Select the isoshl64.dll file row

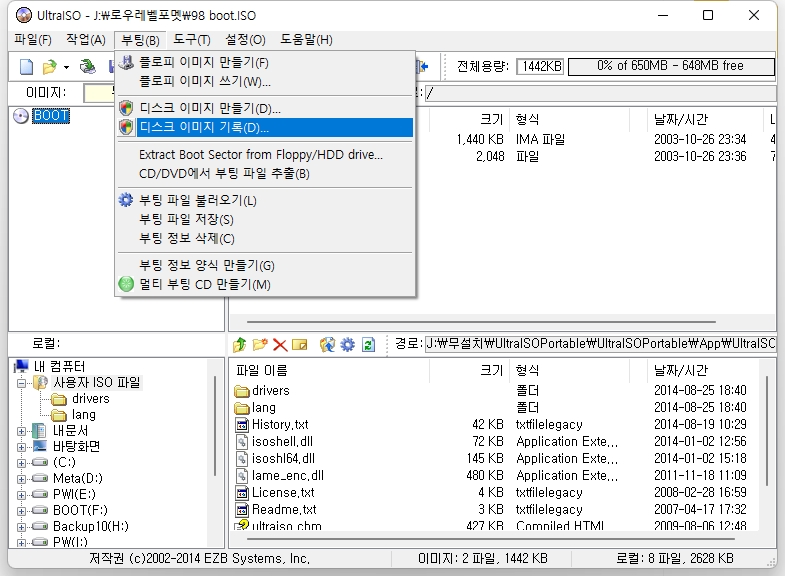tap(496, 459)
